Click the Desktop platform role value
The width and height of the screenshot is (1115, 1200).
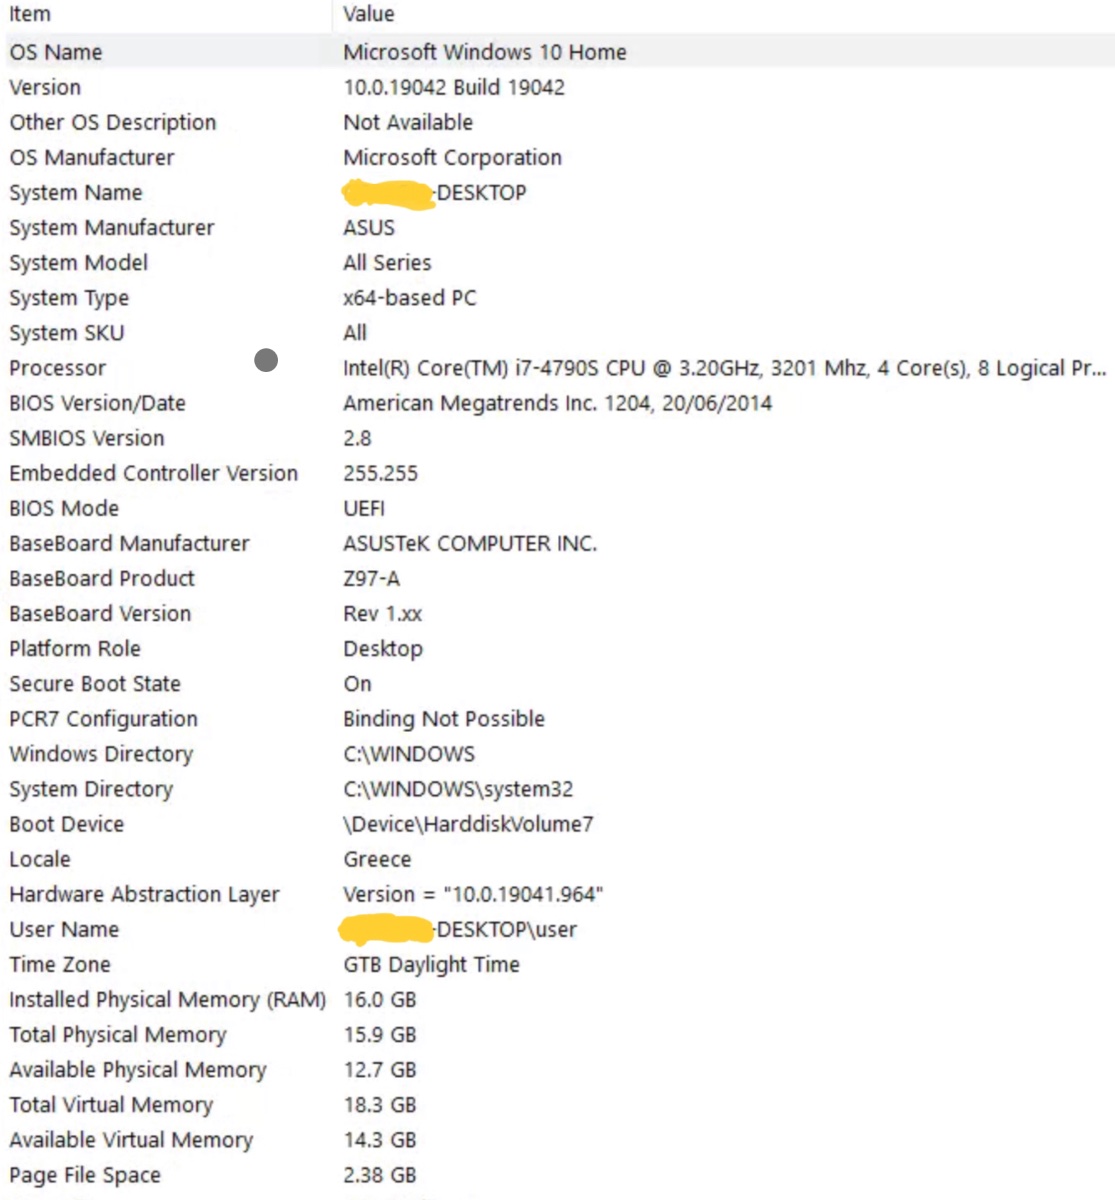[383, 649]
